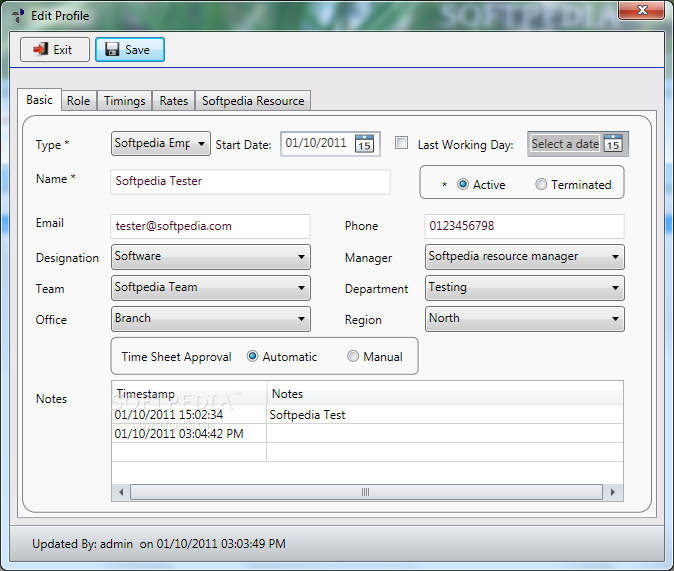674x571 pixels.
Task: Open the Start Date calendar picker icon
Action: tap(365, 144)
